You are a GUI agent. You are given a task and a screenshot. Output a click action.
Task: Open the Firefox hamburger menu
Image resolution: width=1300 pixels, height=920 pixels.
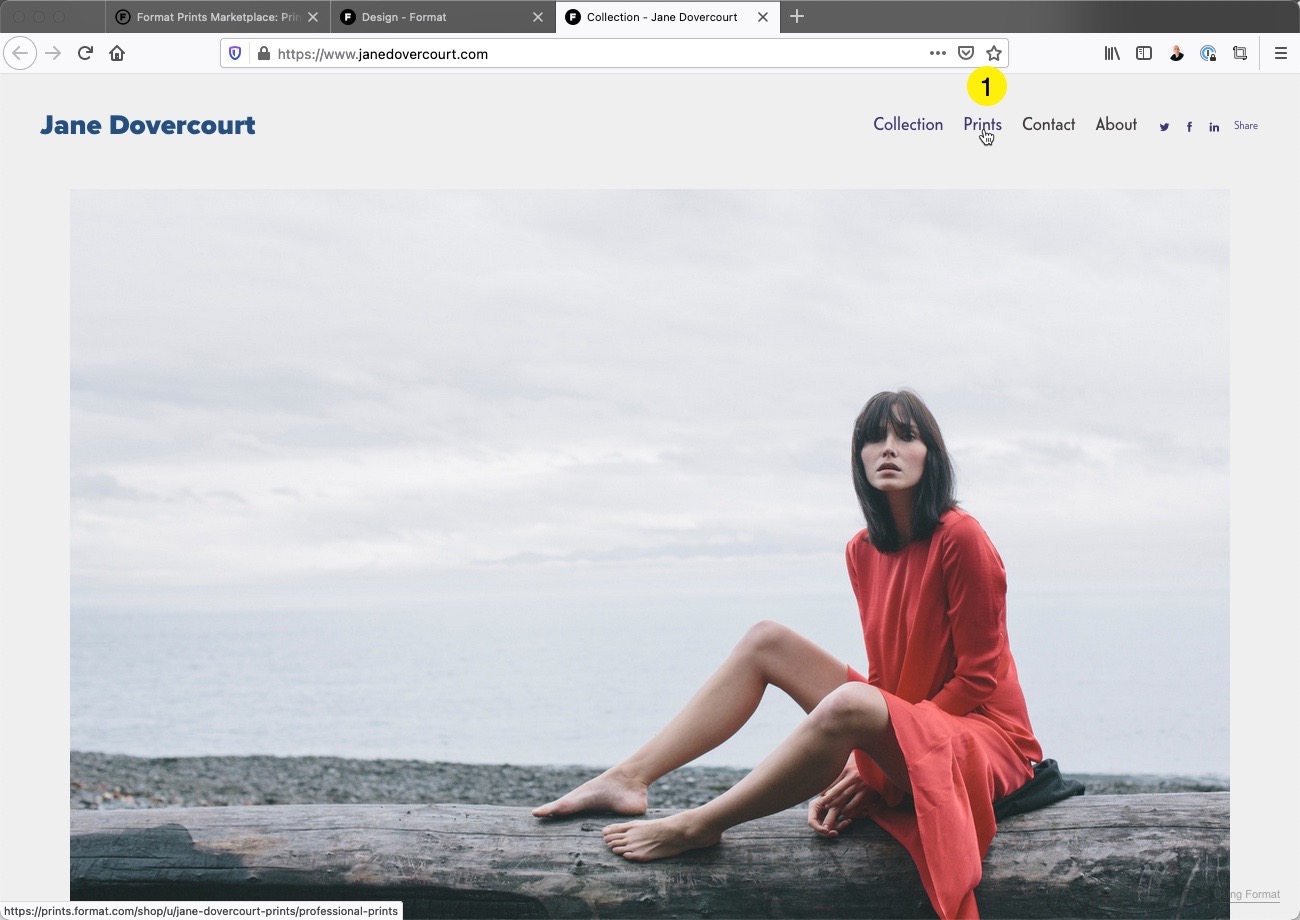(1280, 54)
